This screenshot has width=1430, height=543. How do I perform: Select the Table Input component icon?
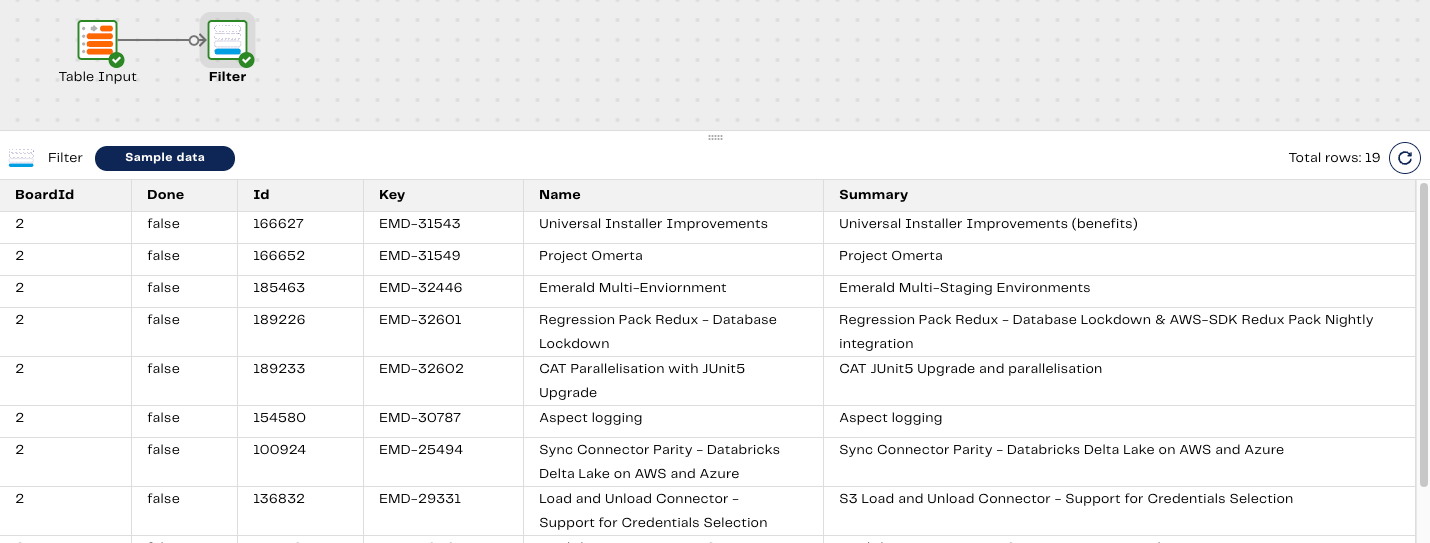[97, 40]
